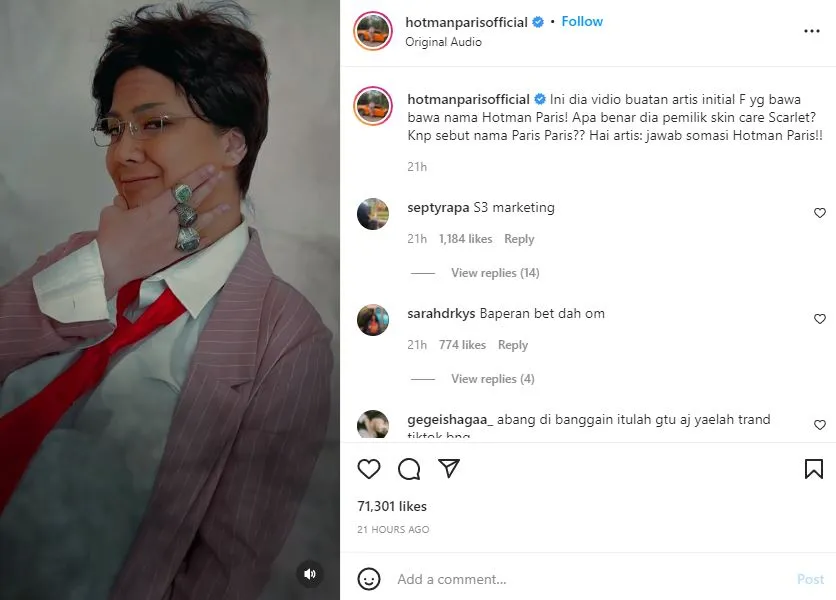Open septyrapa's profile avatar
The height and width of the screenshot is (600, 836).
click(373, 214)
